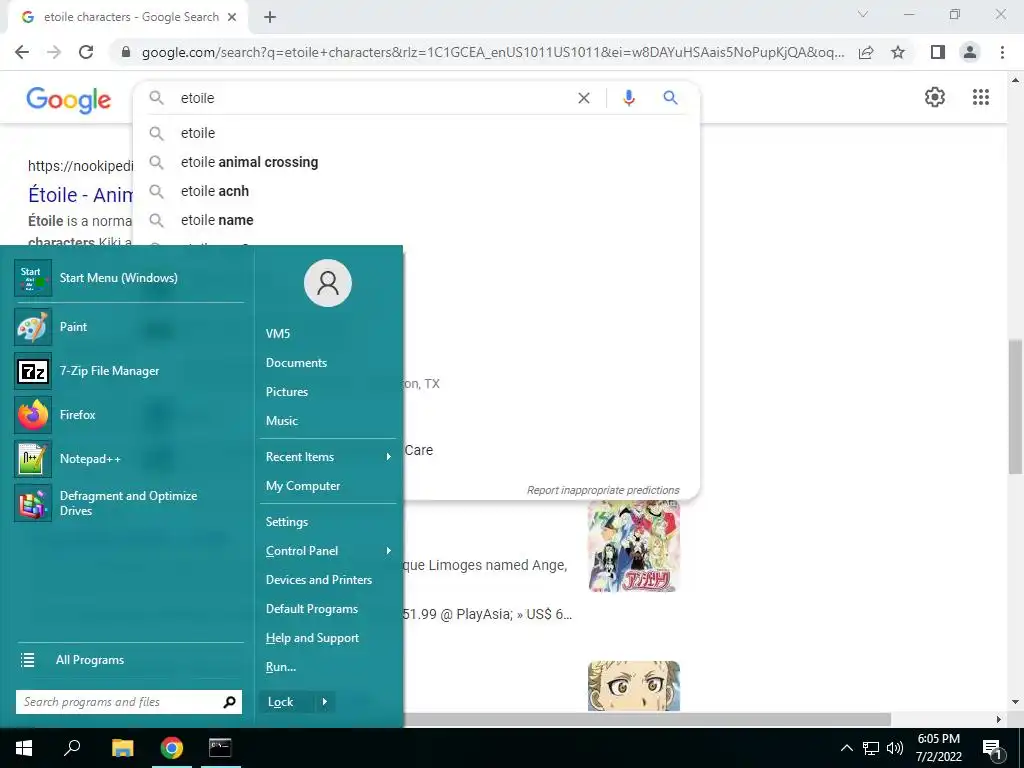This screenshot has width=1024, height=768.
Task: Click the Angelique anime group thumbnail
Action: (633, 547)
